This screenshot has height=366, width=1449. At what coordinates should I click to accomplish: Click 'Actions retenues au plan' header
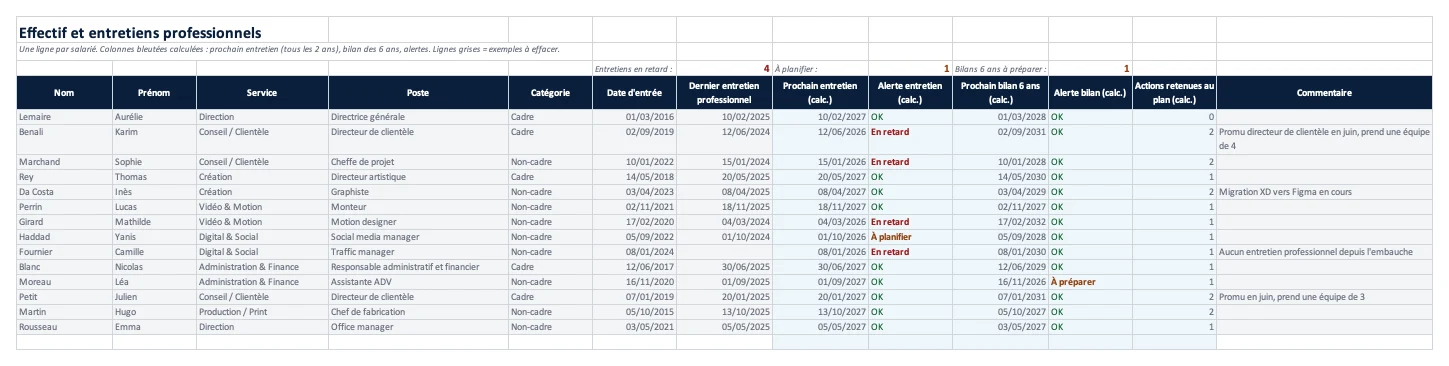click(1174, 93)
